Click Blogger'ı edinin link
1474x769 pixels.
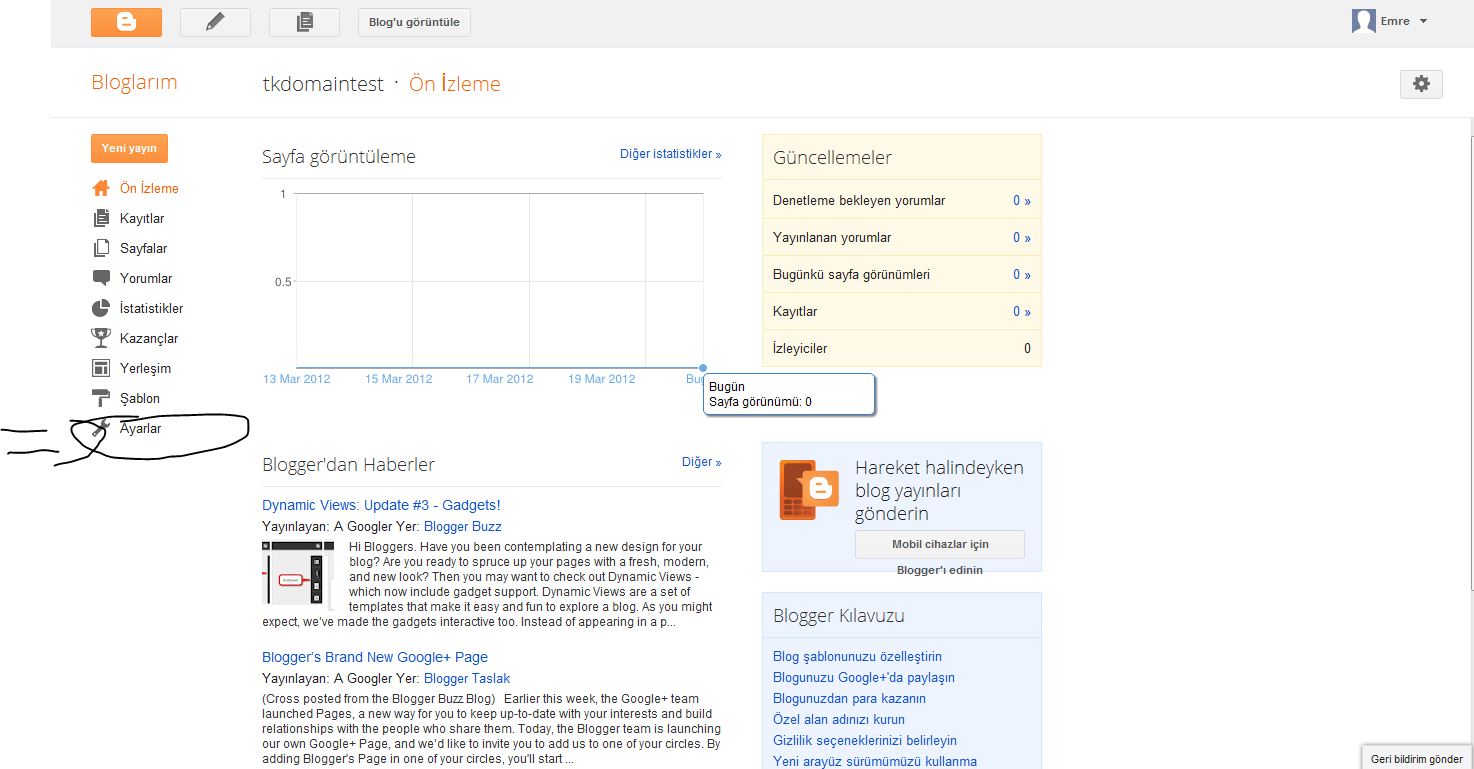[x=940, y=570]
